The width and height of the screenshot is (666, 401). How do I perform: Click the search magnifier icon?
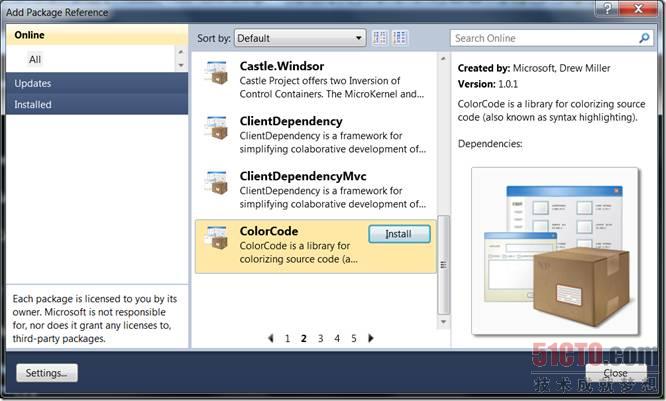tap(644, 38)
